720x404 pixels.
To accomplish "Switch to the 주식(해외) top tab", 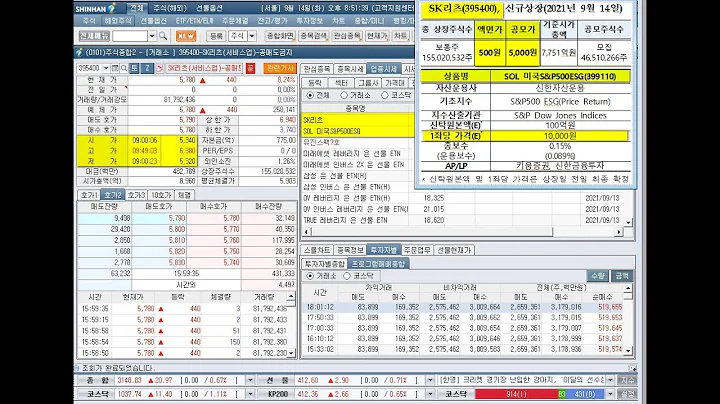I will point(170,8).
